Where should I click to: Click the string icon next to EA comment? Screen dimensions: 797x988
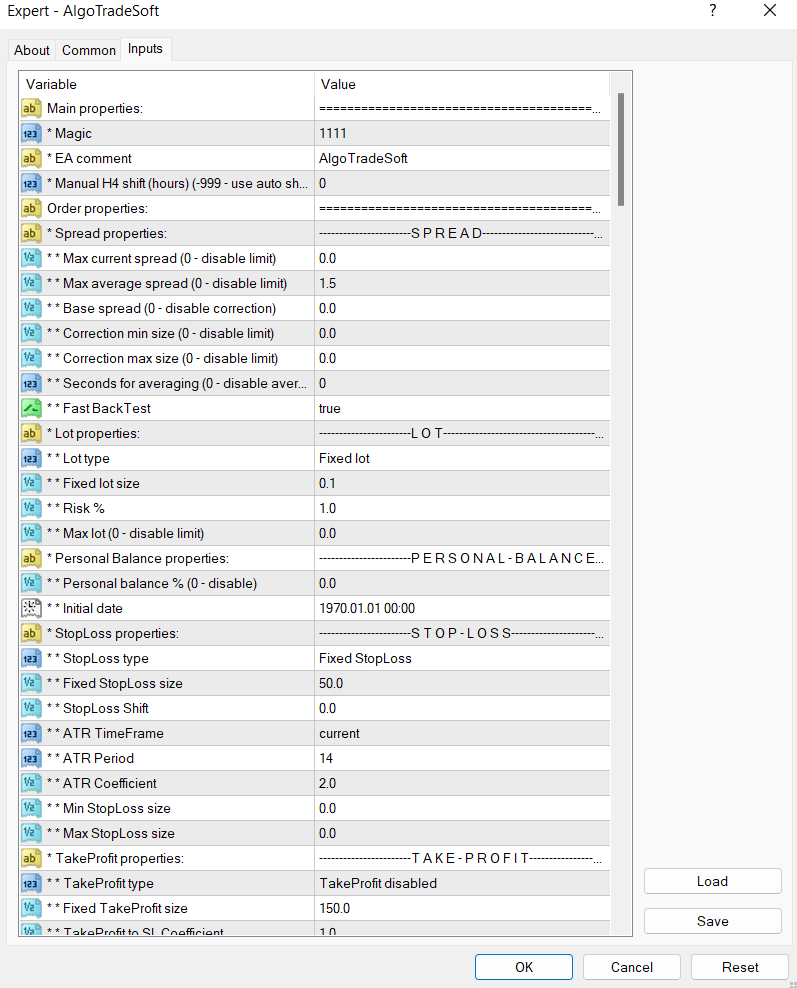pyautogui.click(x=31, y=158)
